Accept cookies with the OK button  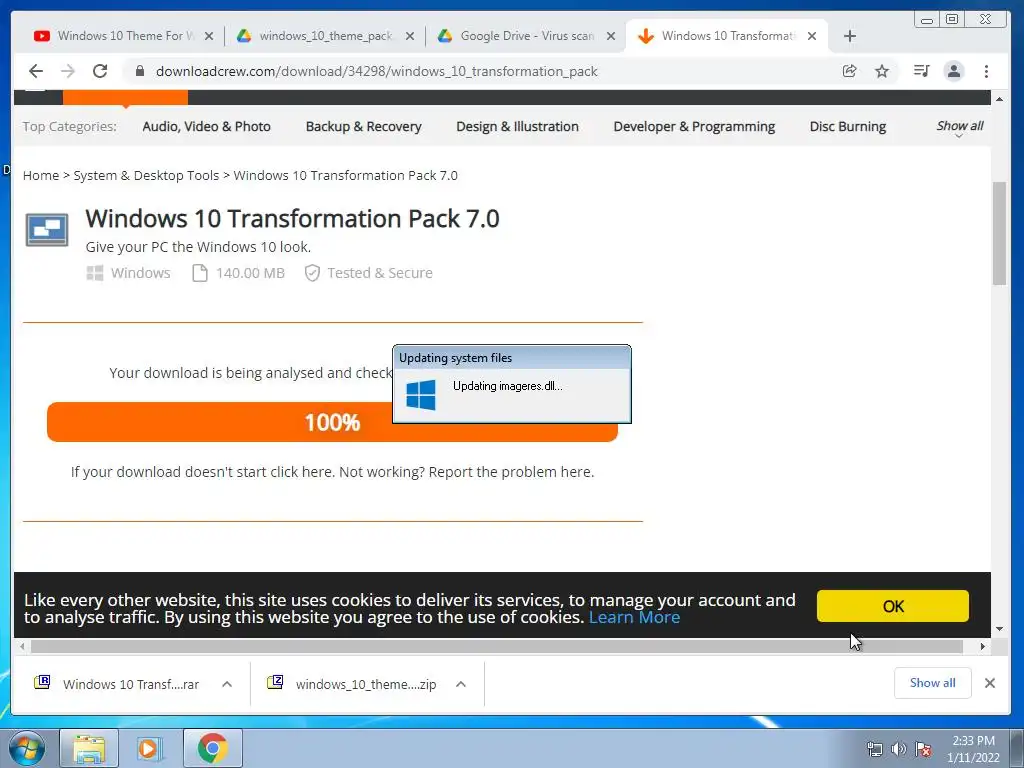click(x=893, y=606)
